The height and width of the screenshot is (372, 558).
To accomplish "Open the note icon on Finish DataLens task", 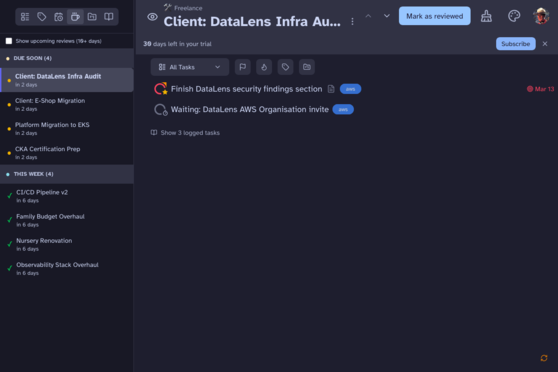I will [x=331, y=89].
